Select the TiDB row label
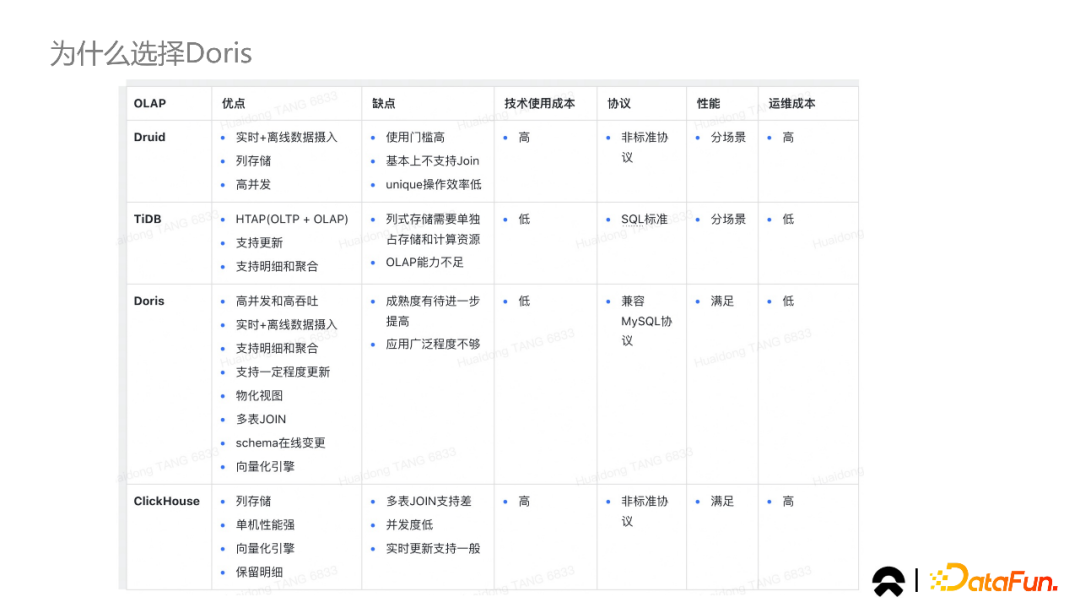Image resolution: width=1080 pixels, height=608 pixels. click(x=147, y=219)
